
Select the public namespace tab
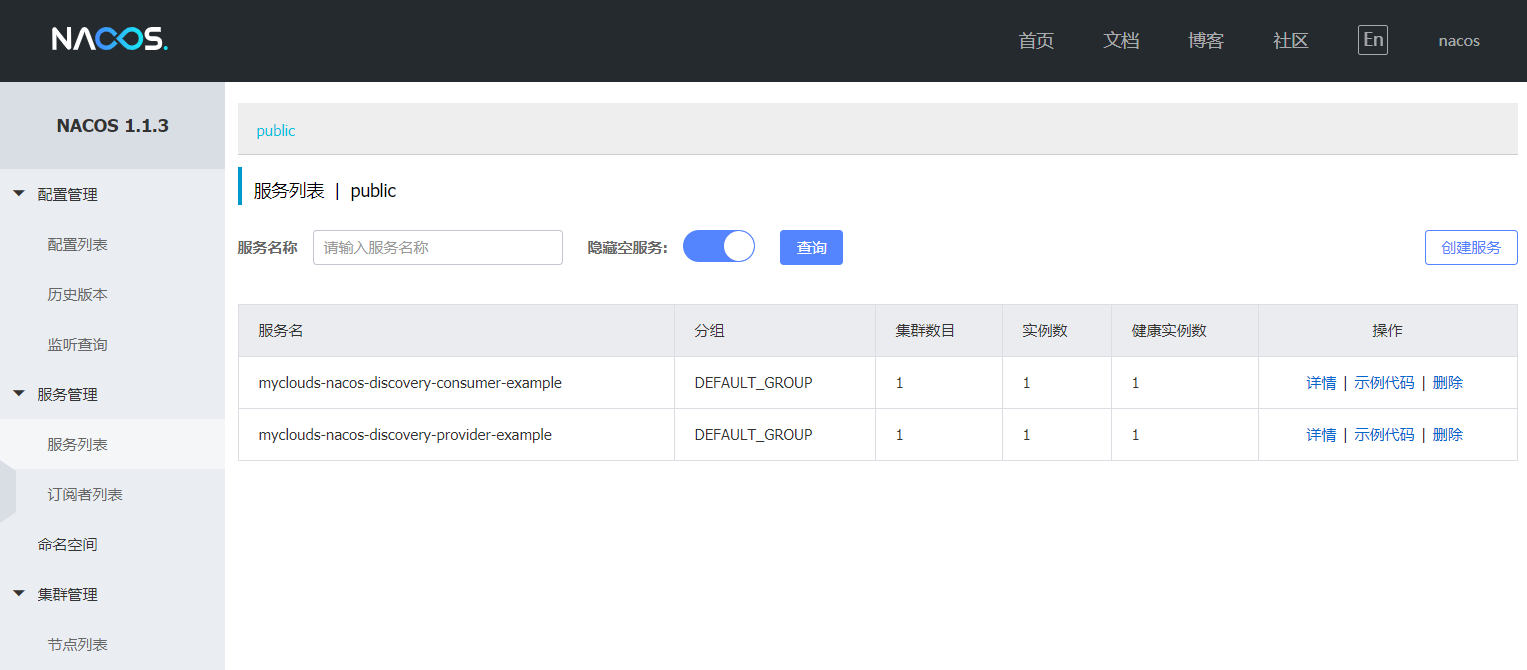276,131
